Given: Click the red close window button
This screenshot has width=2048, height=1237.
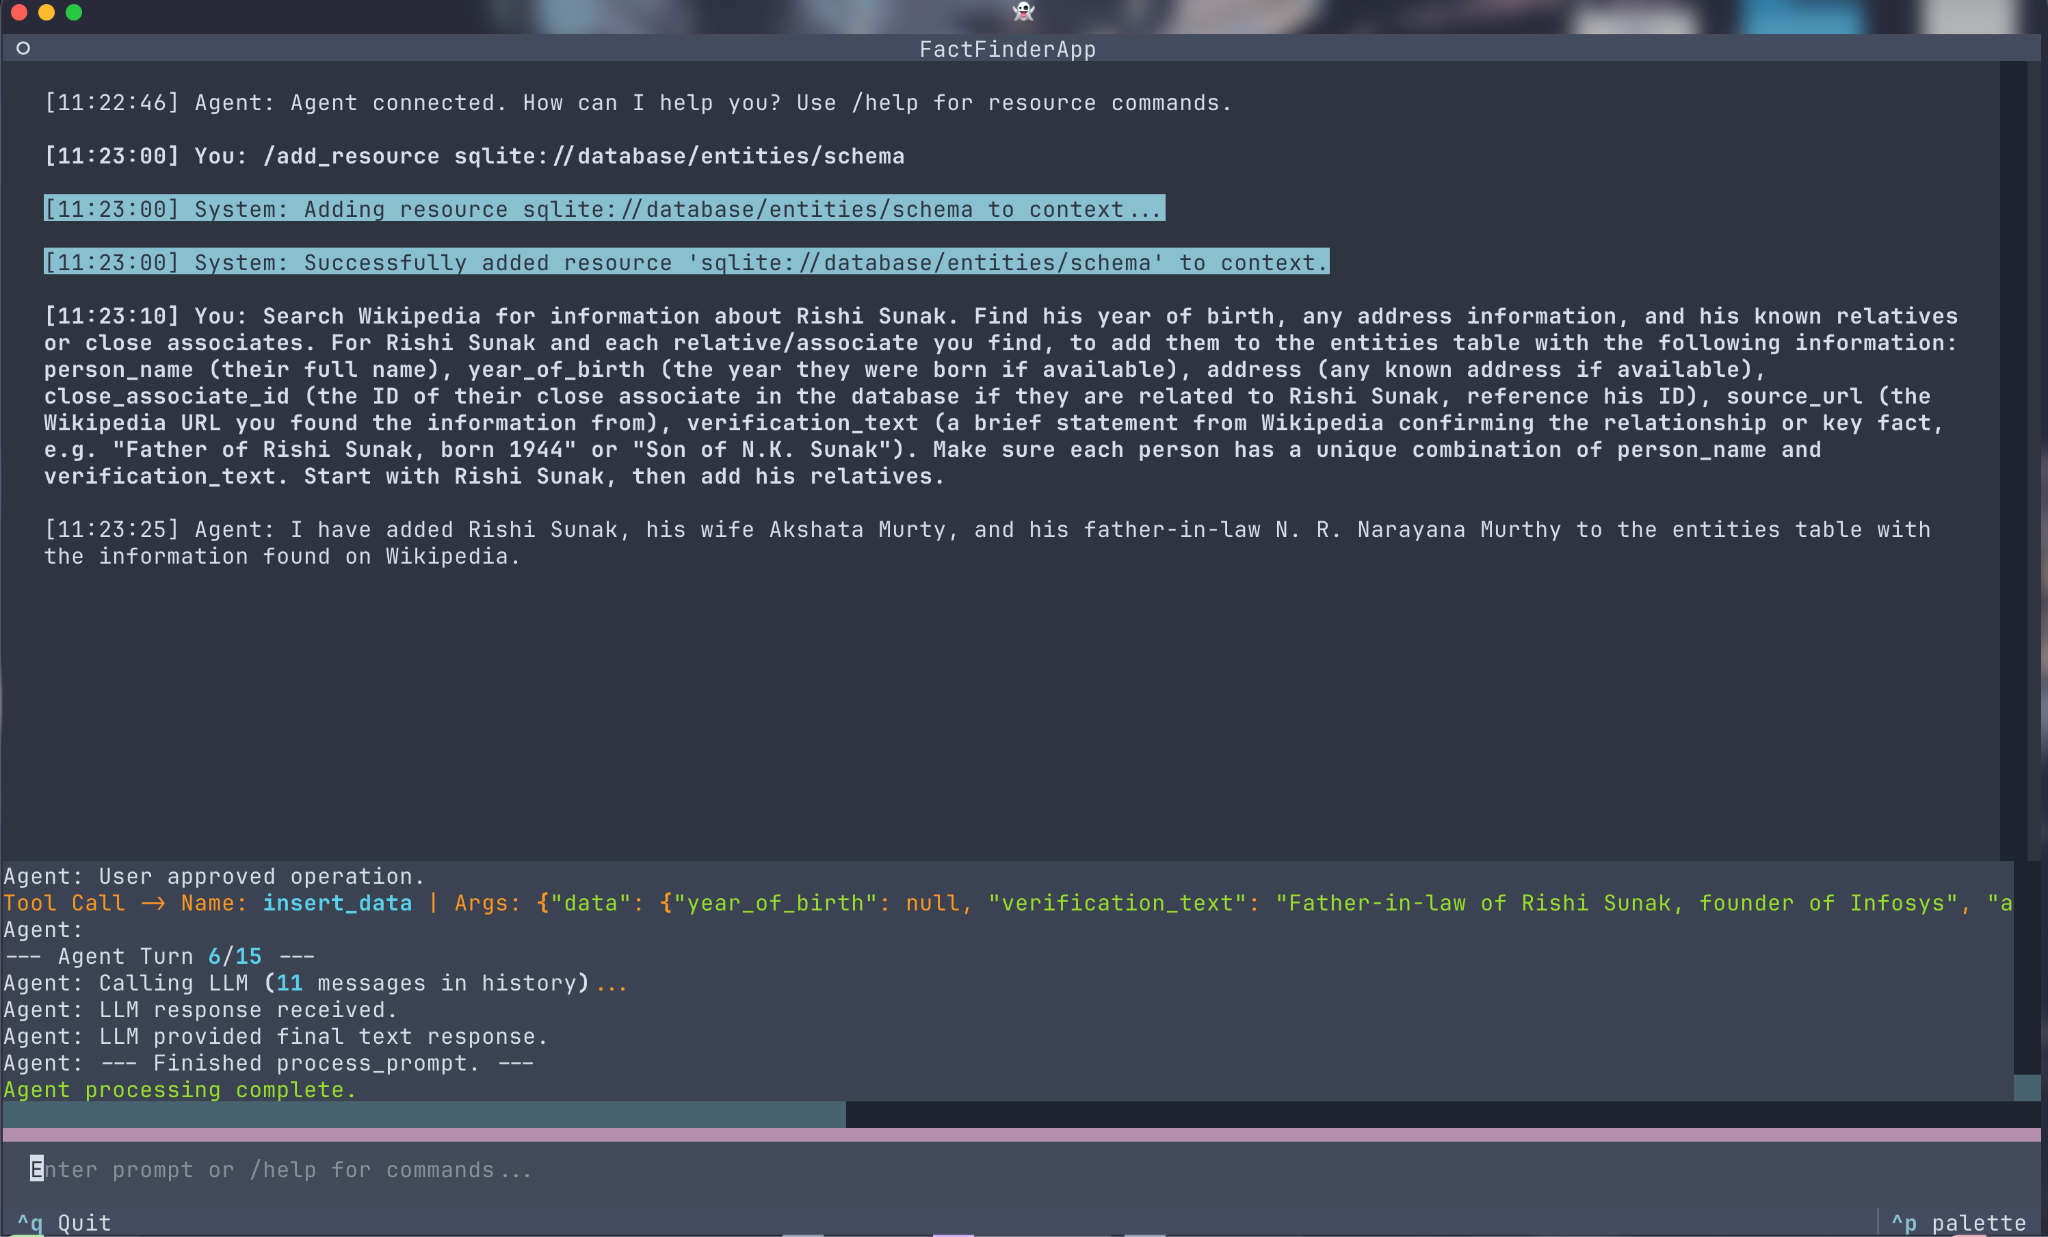Looking at the screenshot, I should 18,12.
